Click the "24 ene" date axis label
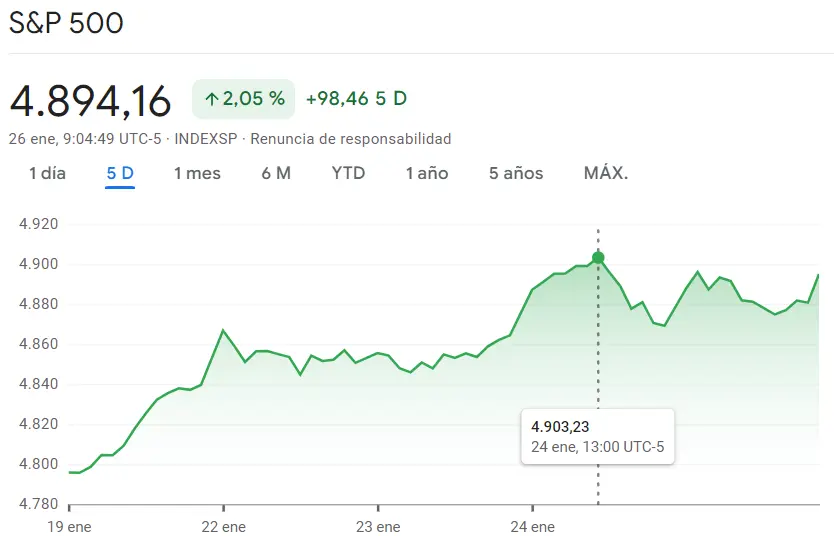 coord(532,527)
